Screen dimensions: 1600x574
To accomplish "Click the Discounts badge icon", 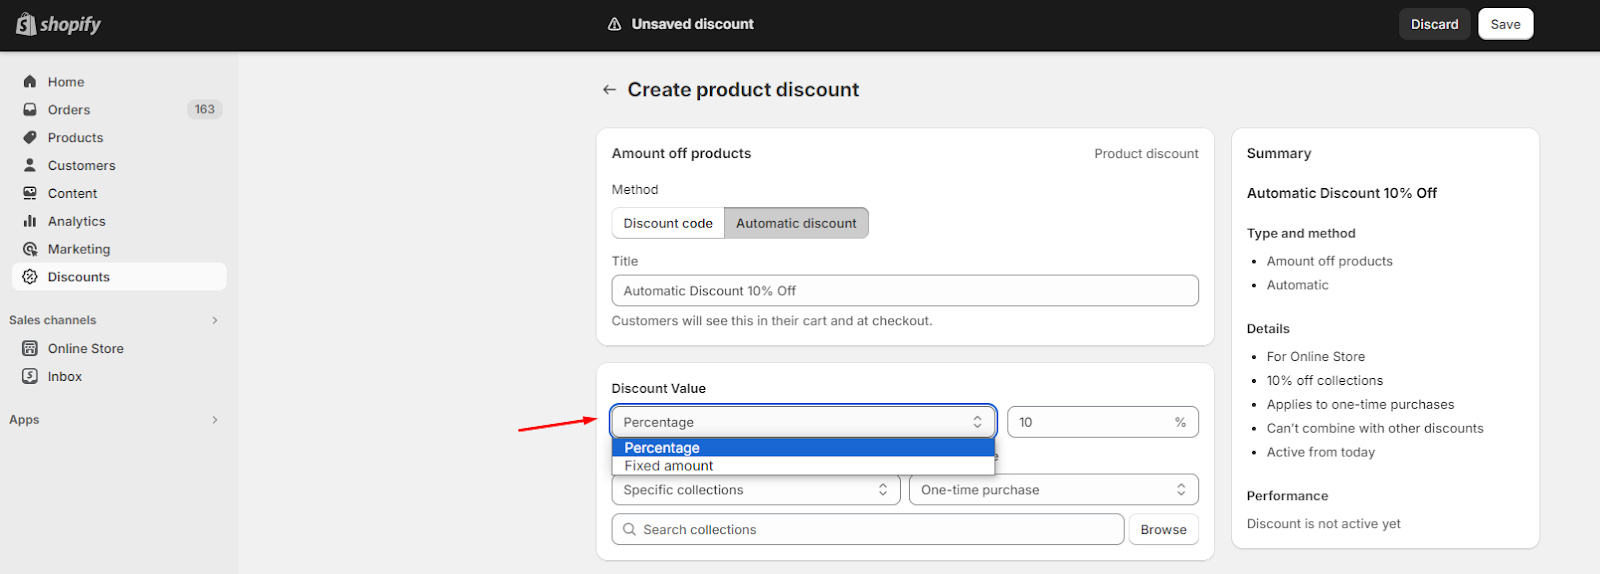I will point(30,277).
